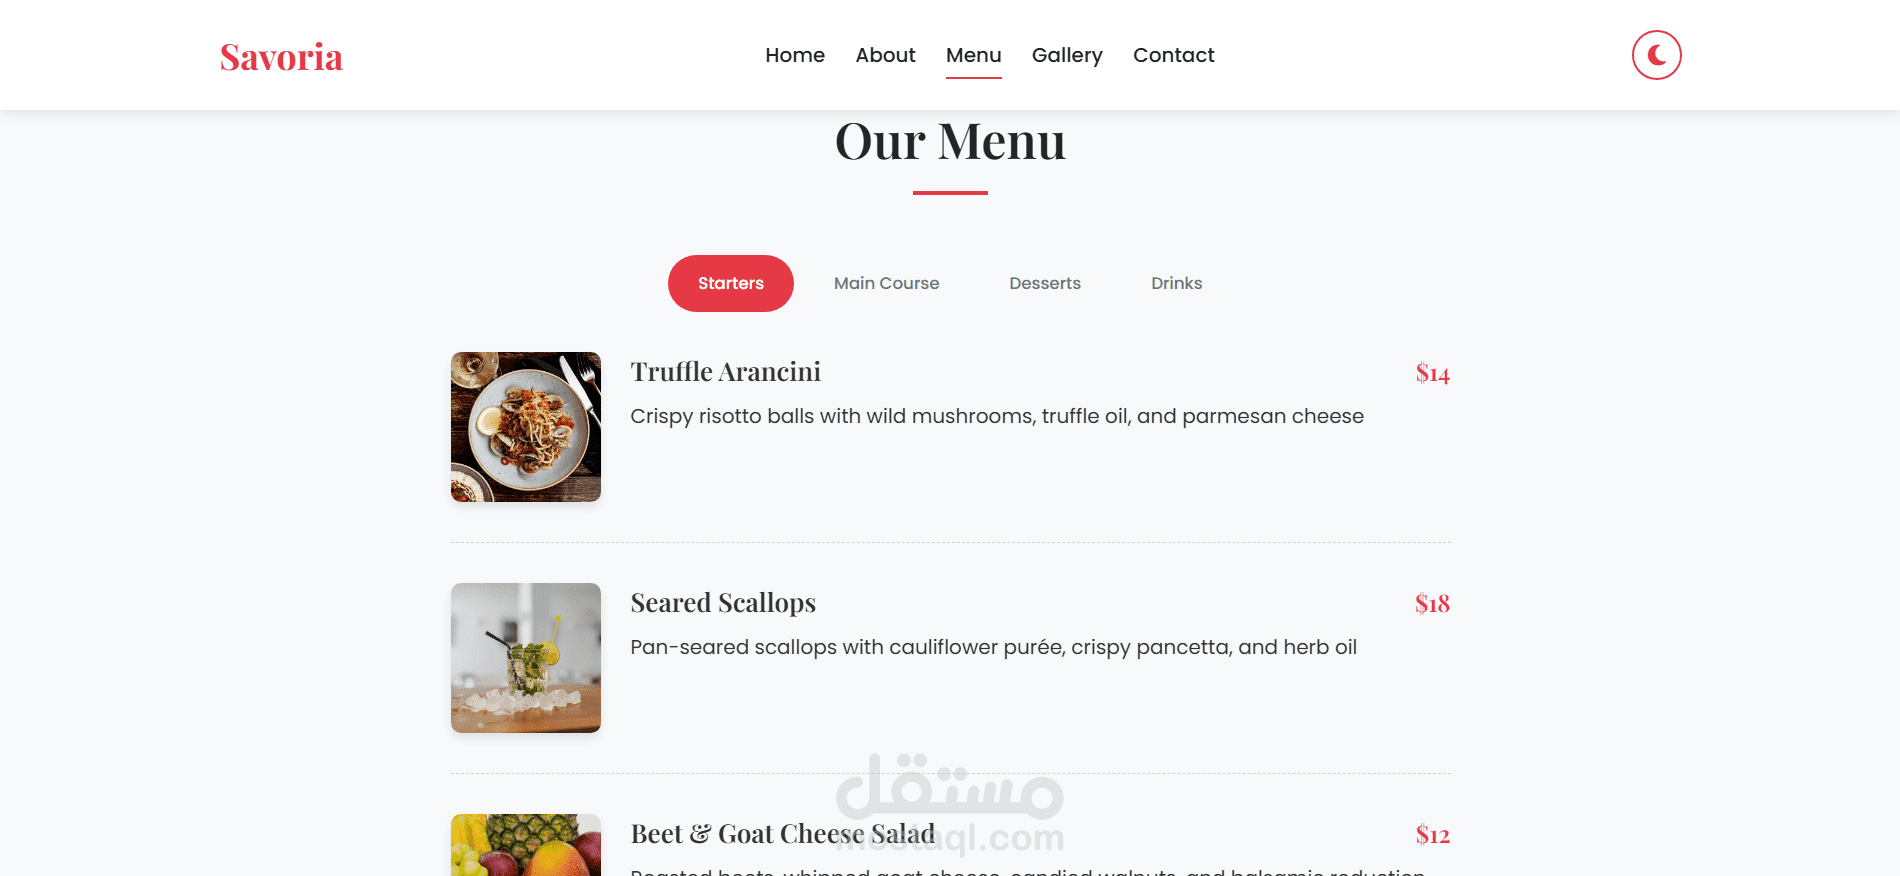
Task: Open the Gallery page link
Action: pos(1067,55)
